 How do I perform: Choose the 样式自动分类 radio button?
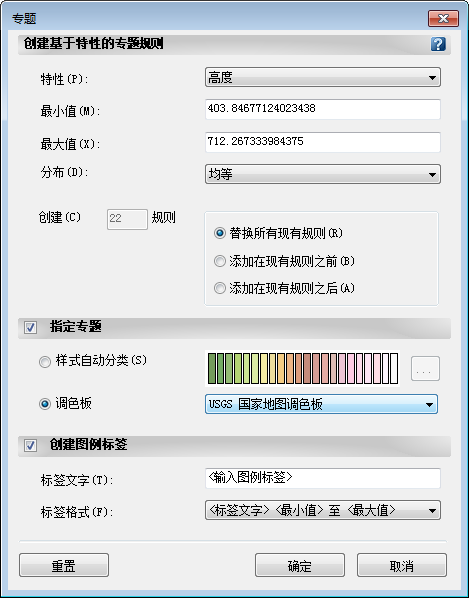[x=45, y=362]
